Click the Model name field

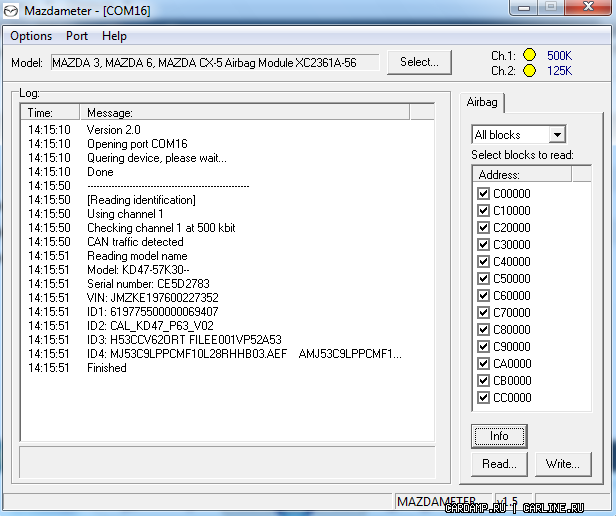(215, 62)
